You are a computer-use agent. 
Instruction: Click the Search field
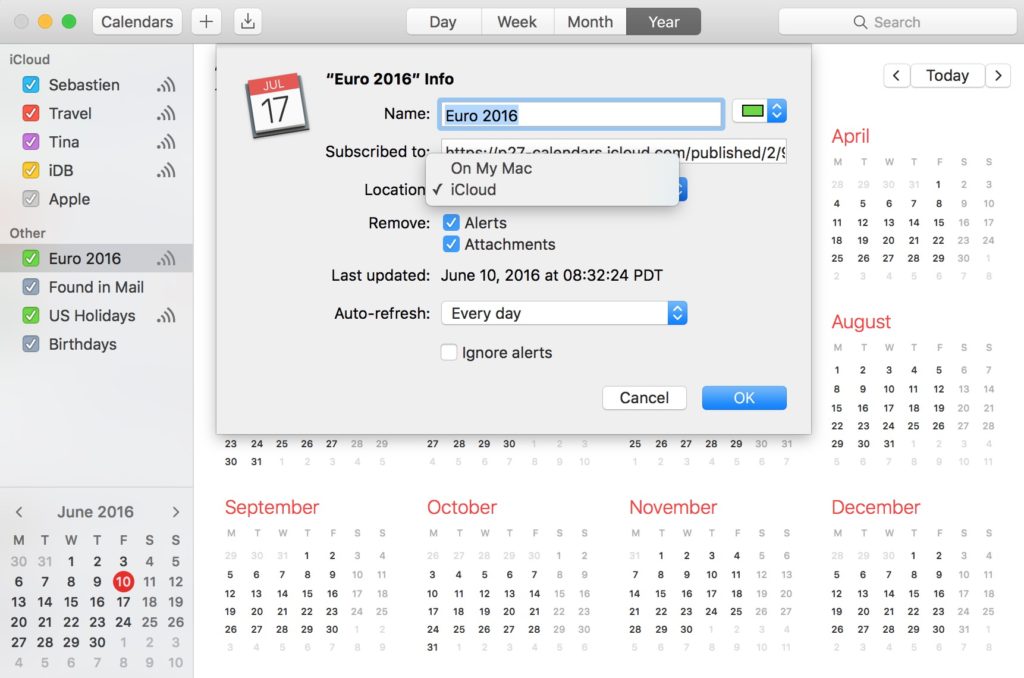(897, 22)
